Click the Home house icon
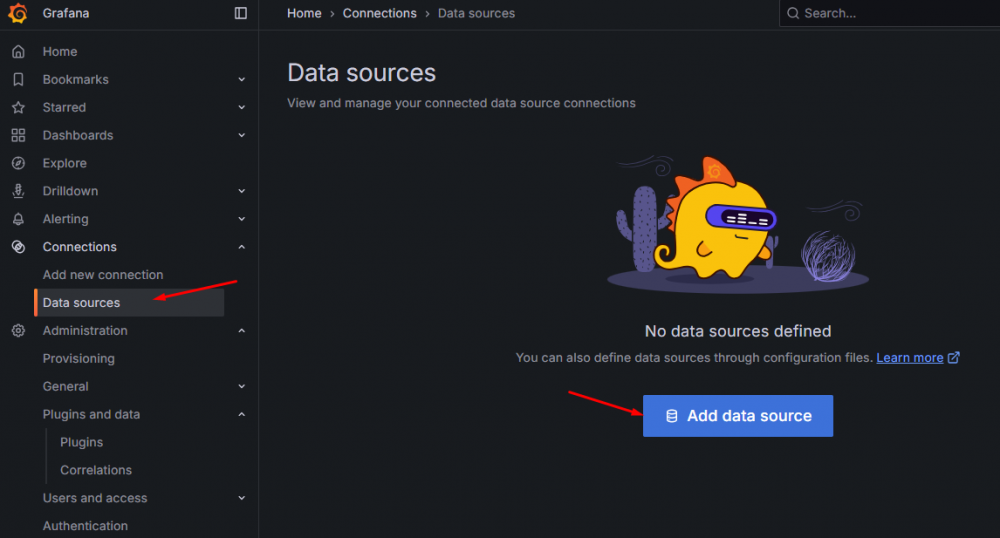The width and height of the screenshot is (1000, 538). point(18,52)
